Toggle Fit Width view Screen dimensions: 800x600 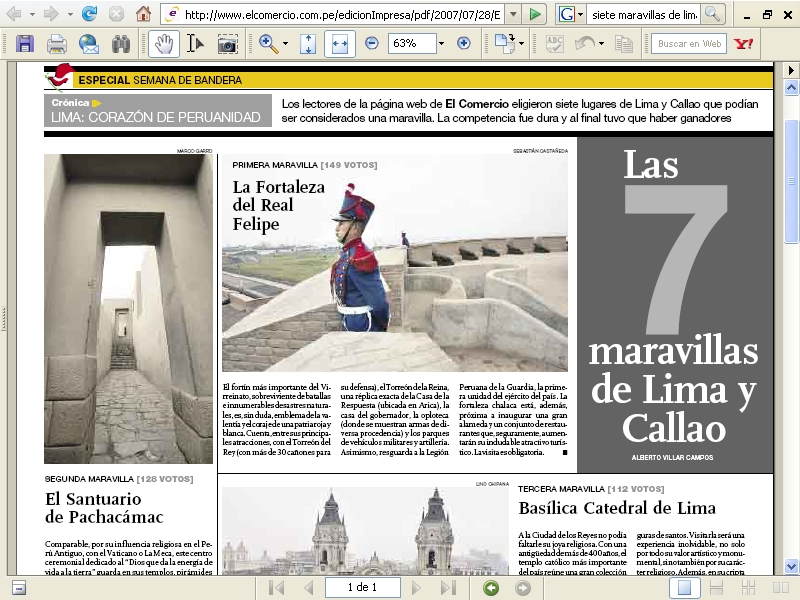click(x=339, y=43)
